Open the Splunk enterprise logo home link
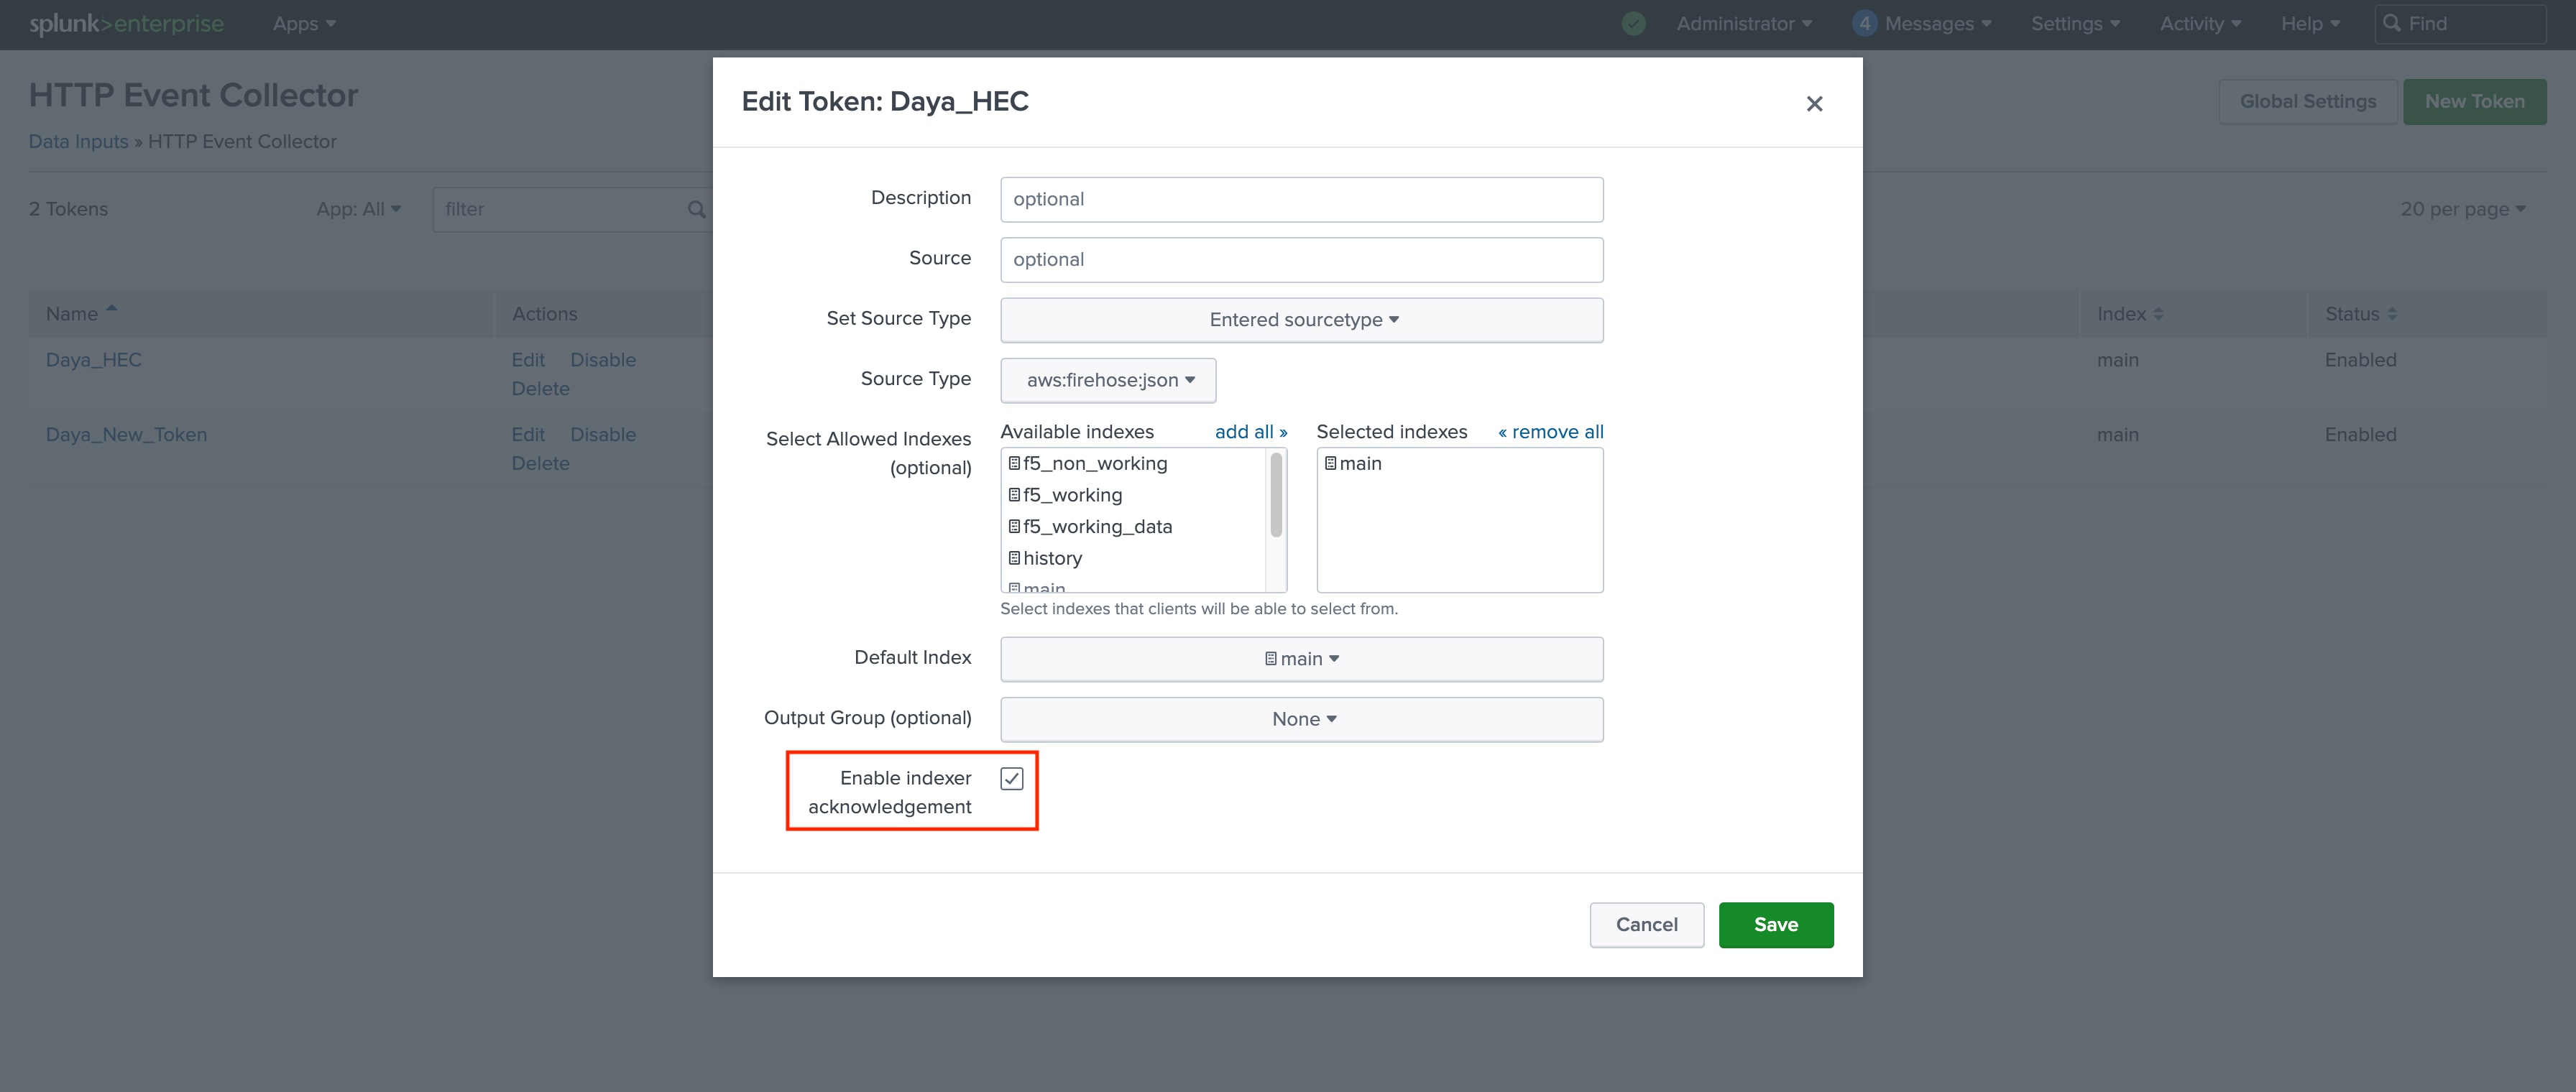This screenshot has width=2576, height=1092. click(126, 24)
